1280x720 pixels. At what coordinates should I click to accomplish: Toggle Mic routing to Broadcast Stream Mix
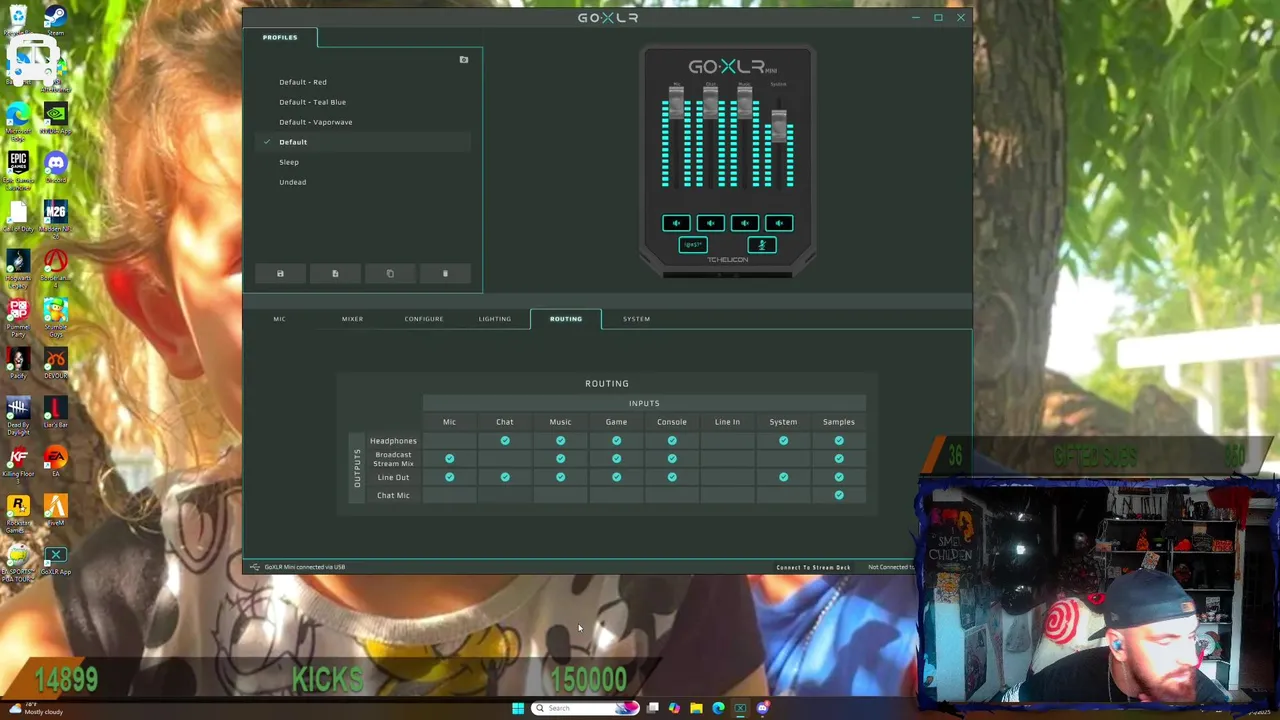(x=449, y=459)
